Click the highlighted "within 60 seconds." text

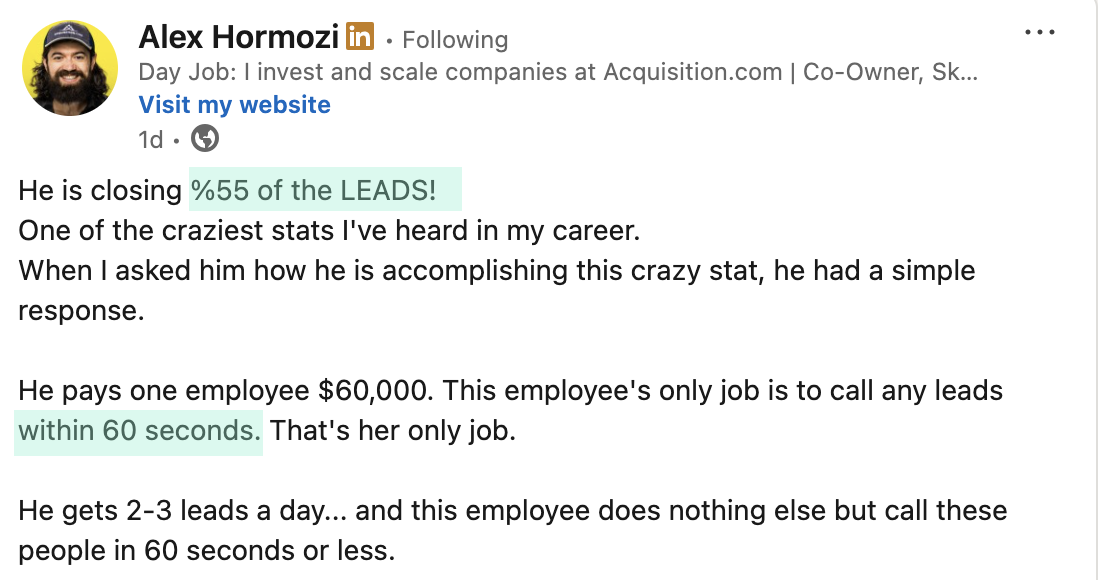[139, 431]
